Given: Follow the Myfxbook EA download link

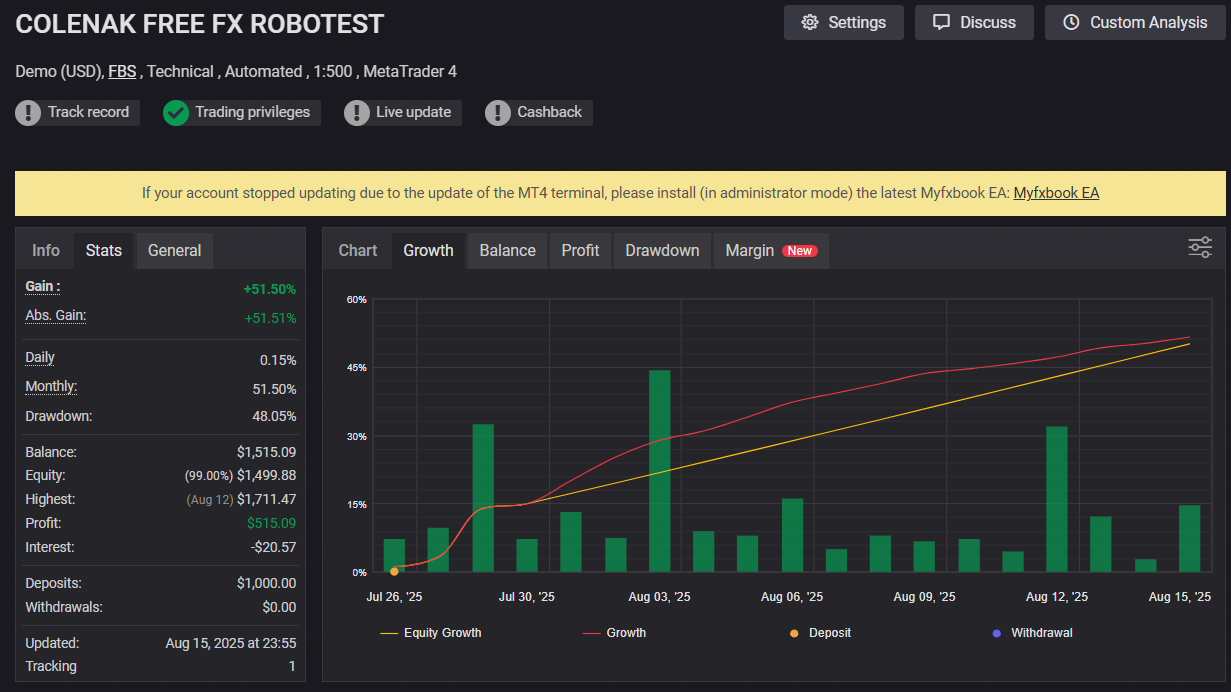Looking at the screenshot, I should click(1056, 193).
